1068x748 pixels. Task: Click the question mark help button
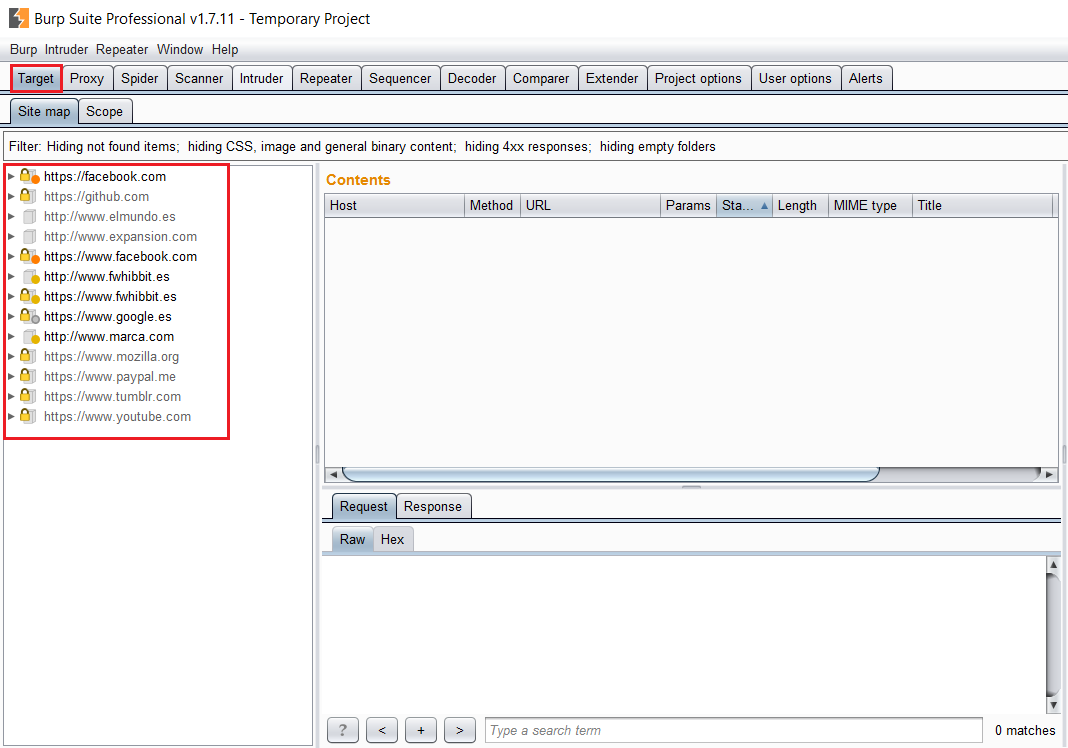[x=342, y=731]
